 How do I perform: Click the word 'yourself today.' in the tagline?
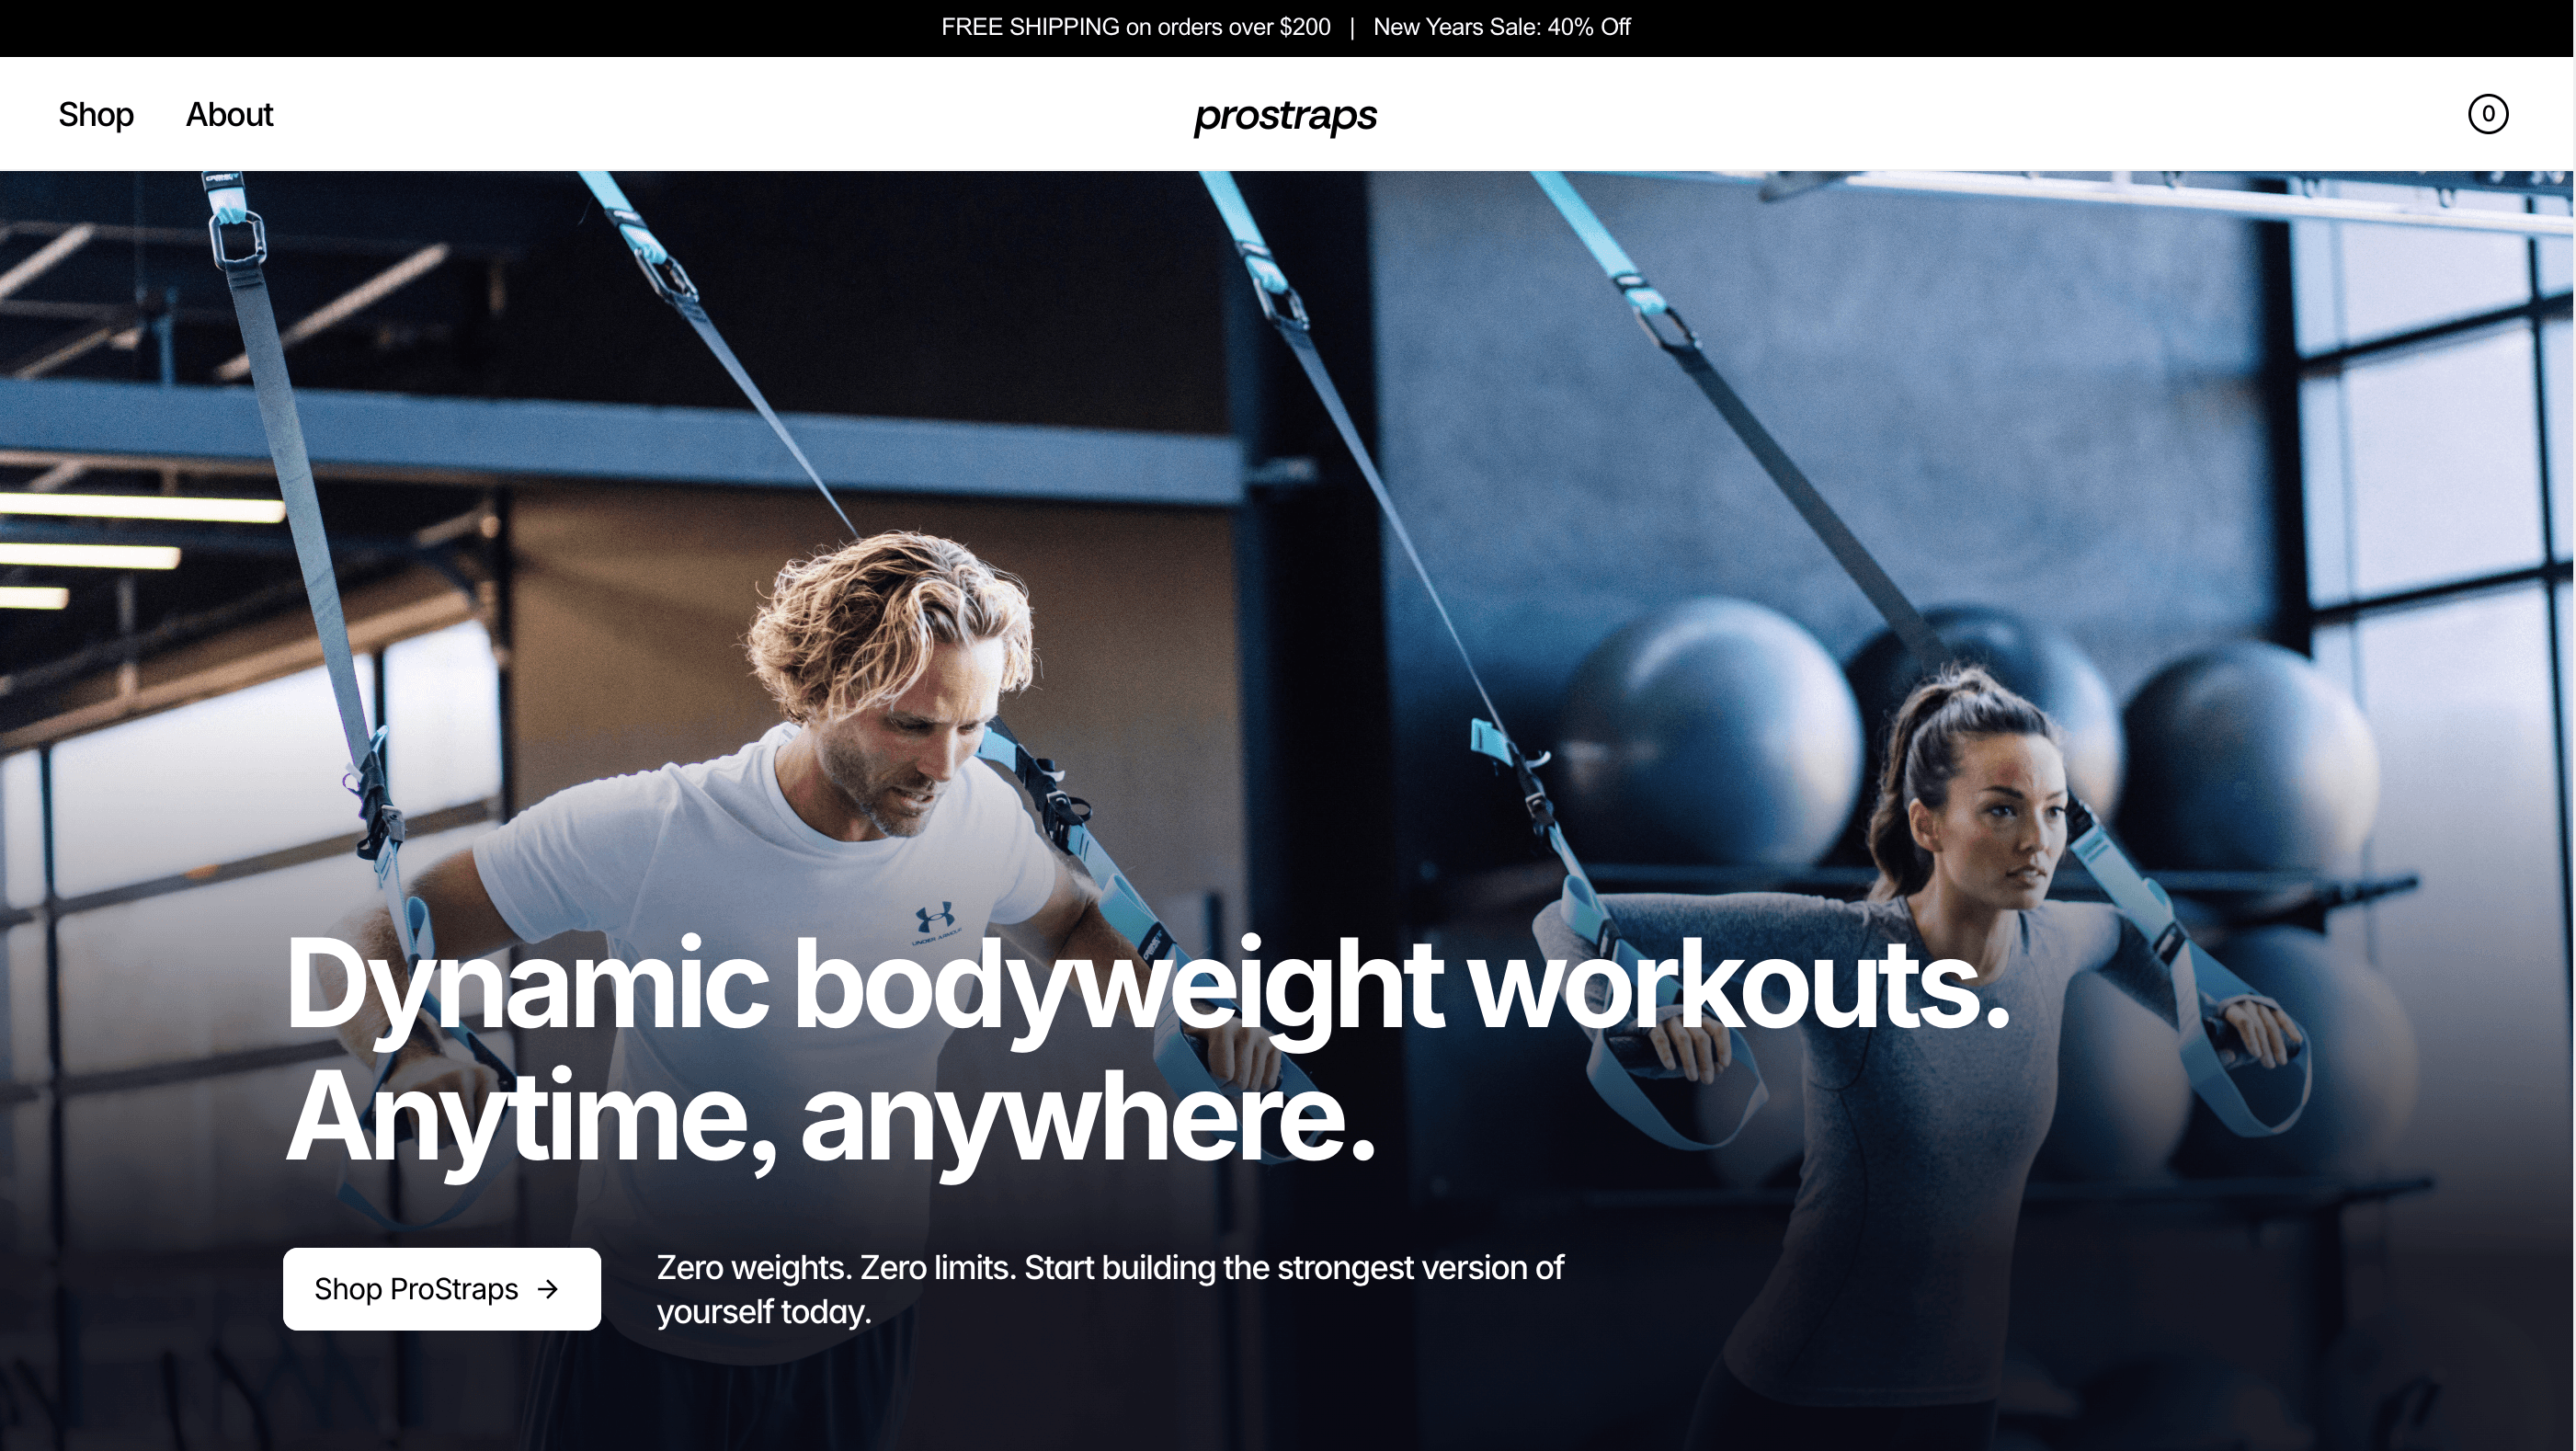764,1311
